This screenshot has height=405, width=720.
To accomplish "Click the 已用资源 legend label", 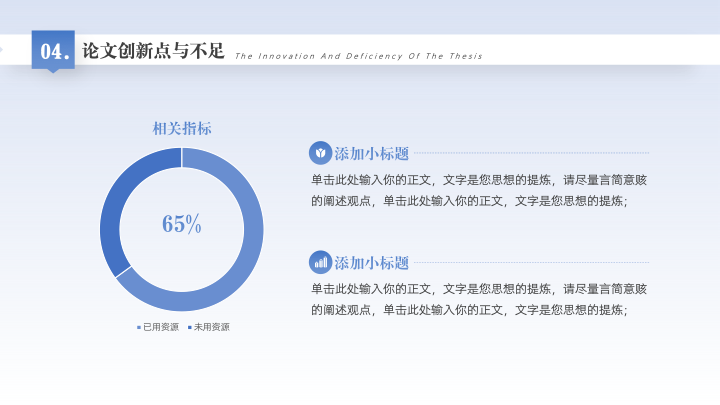I will [x=161, y=327].
